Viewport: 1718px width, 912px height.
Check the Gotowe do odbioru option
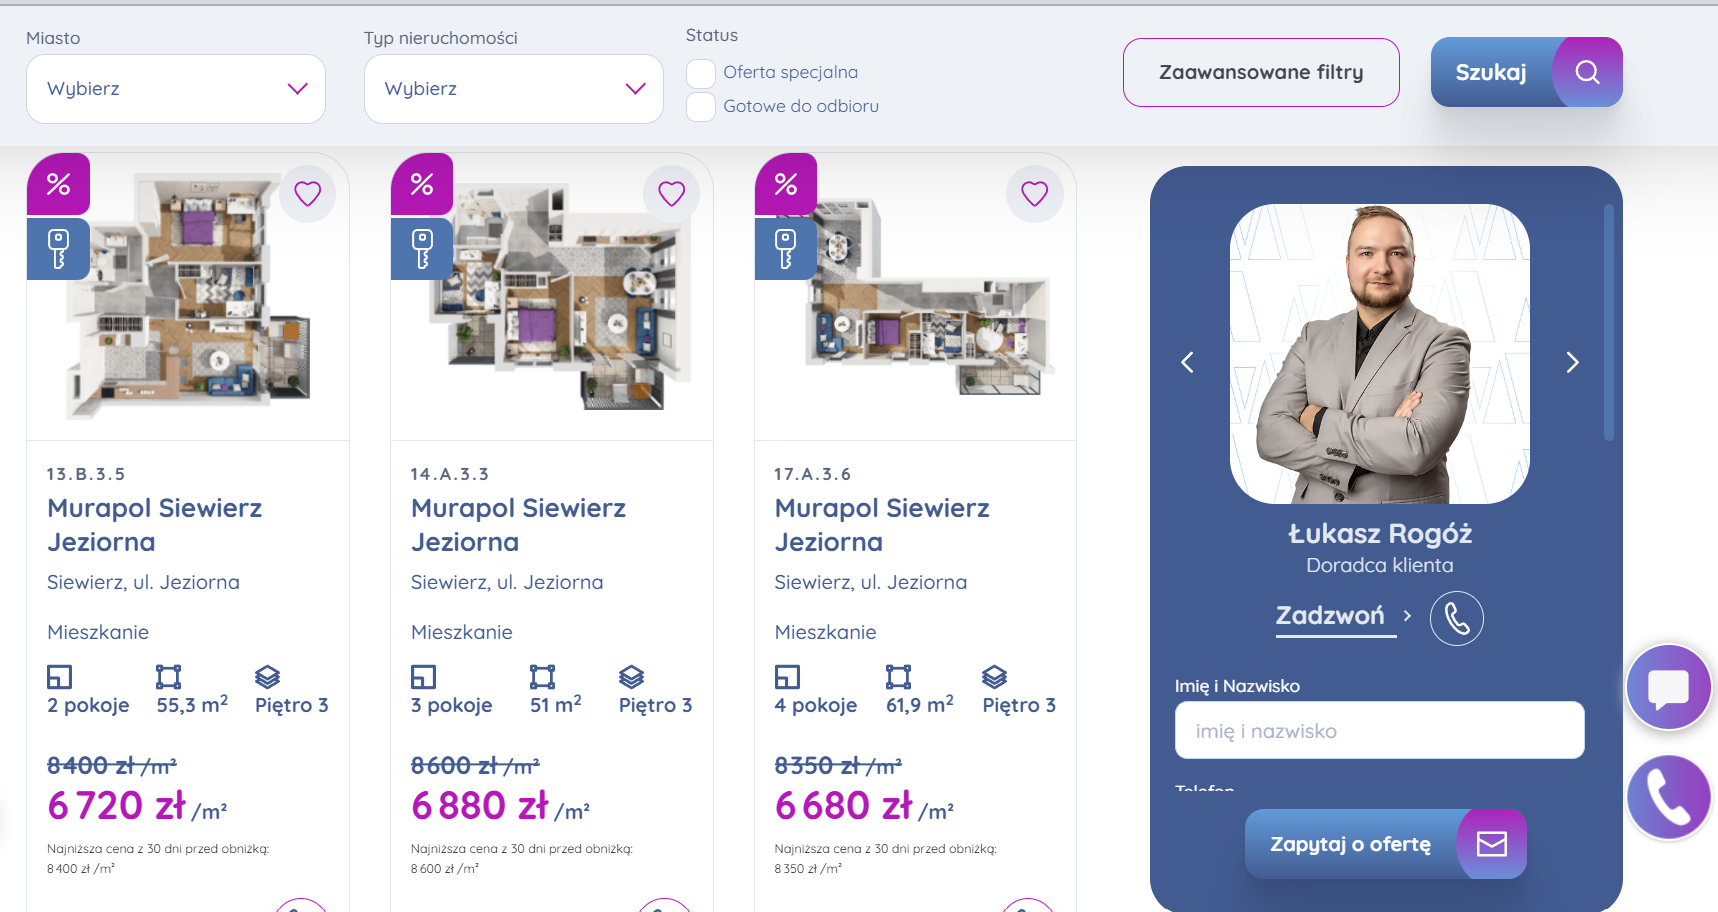[x=701, y=107]
